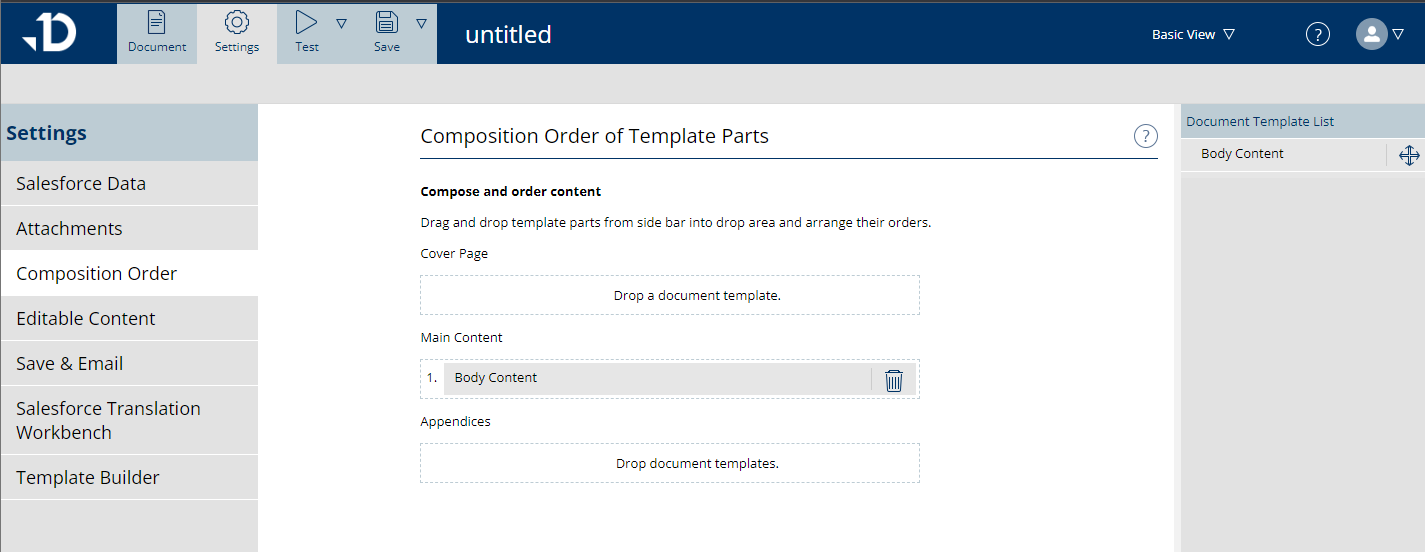Open the Basic View dropdown

1193,34
